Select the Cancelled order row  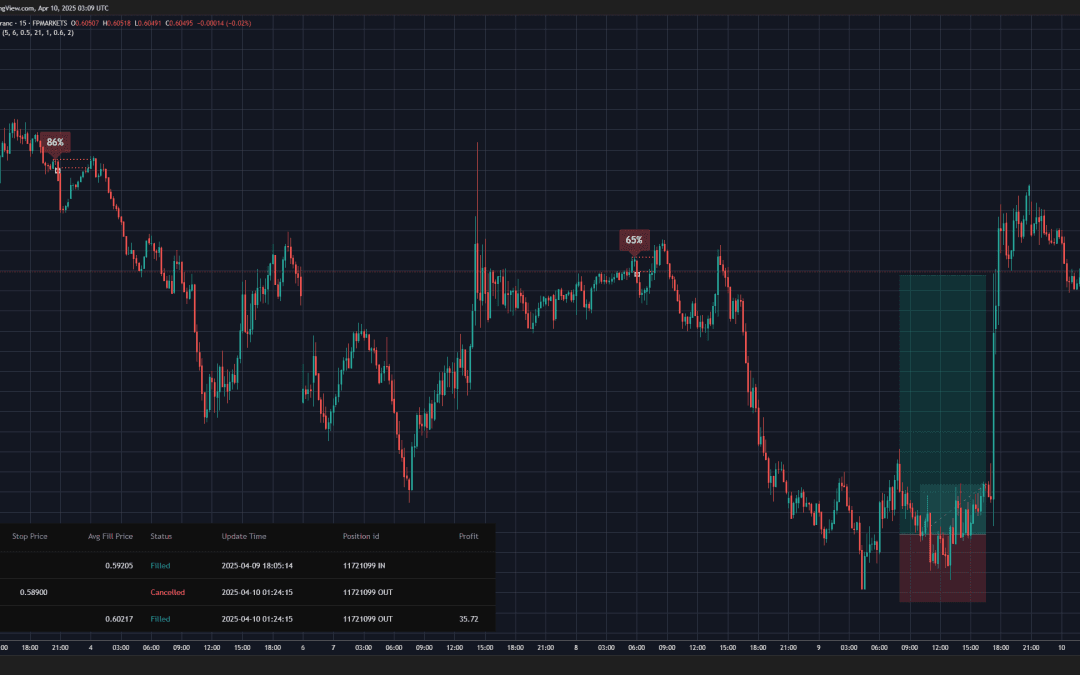click(167, 592)
